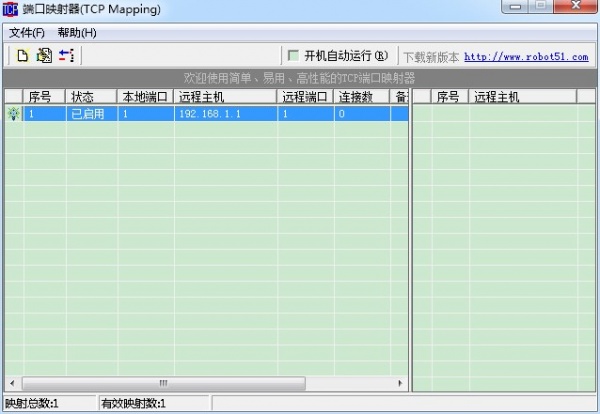Open the http://www.robot51.com link
Image resolution: width=600 pixels, height=414 pixels.
pyautogui.click(x=526, y=57)
